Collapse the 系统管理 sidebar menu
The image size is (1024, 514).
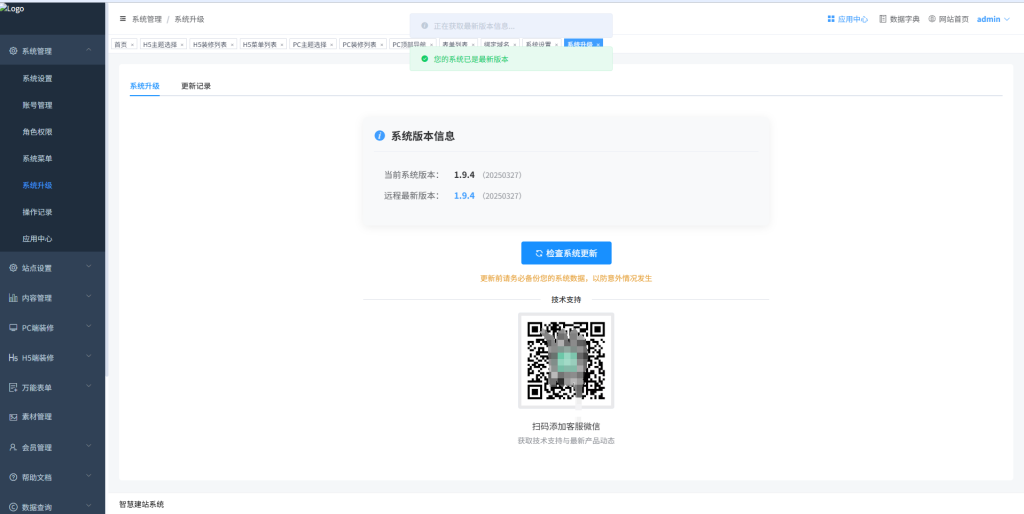click(52, 51)
